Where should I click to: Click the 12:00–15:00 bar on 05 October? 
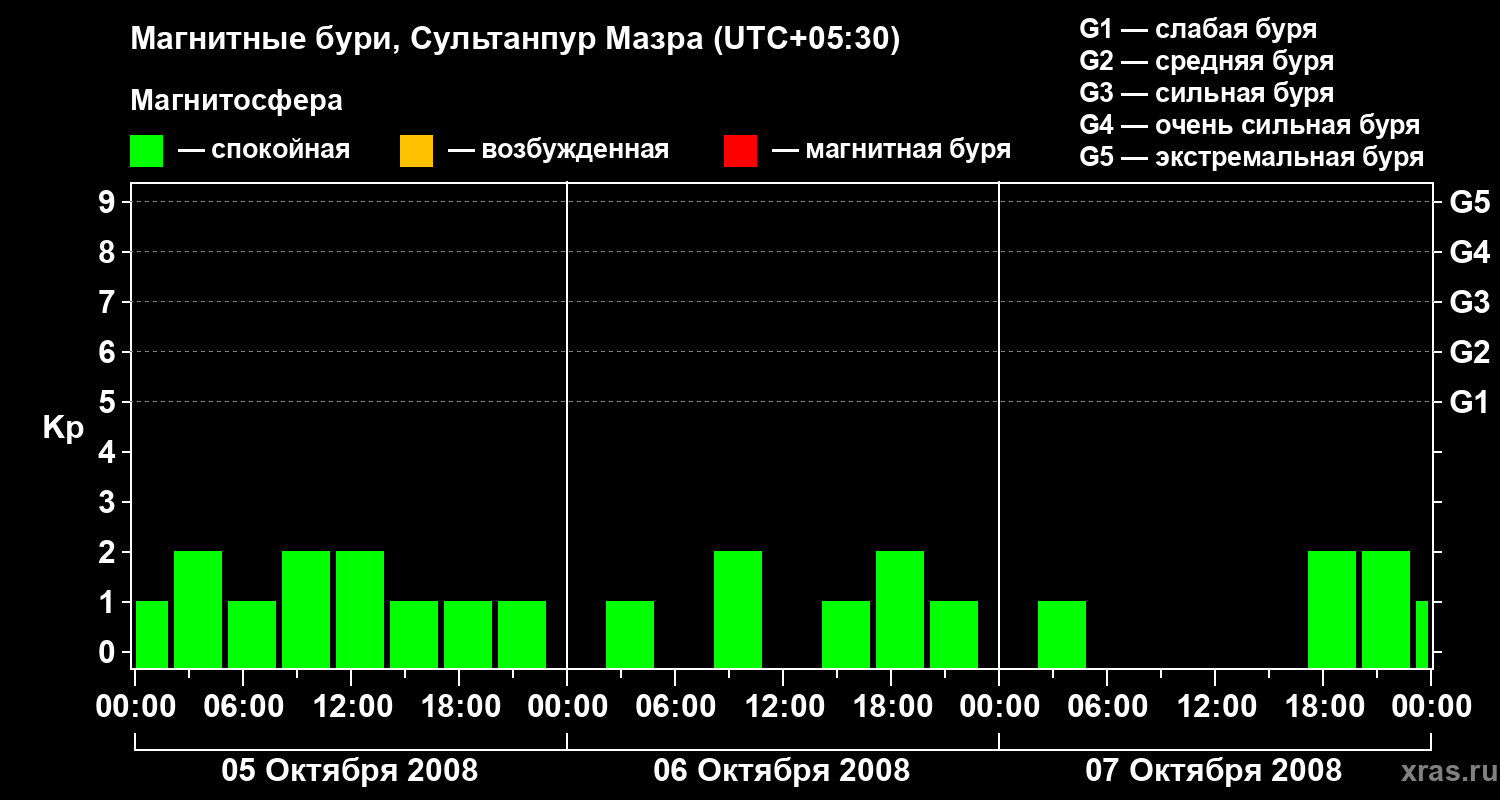(360, 609)
